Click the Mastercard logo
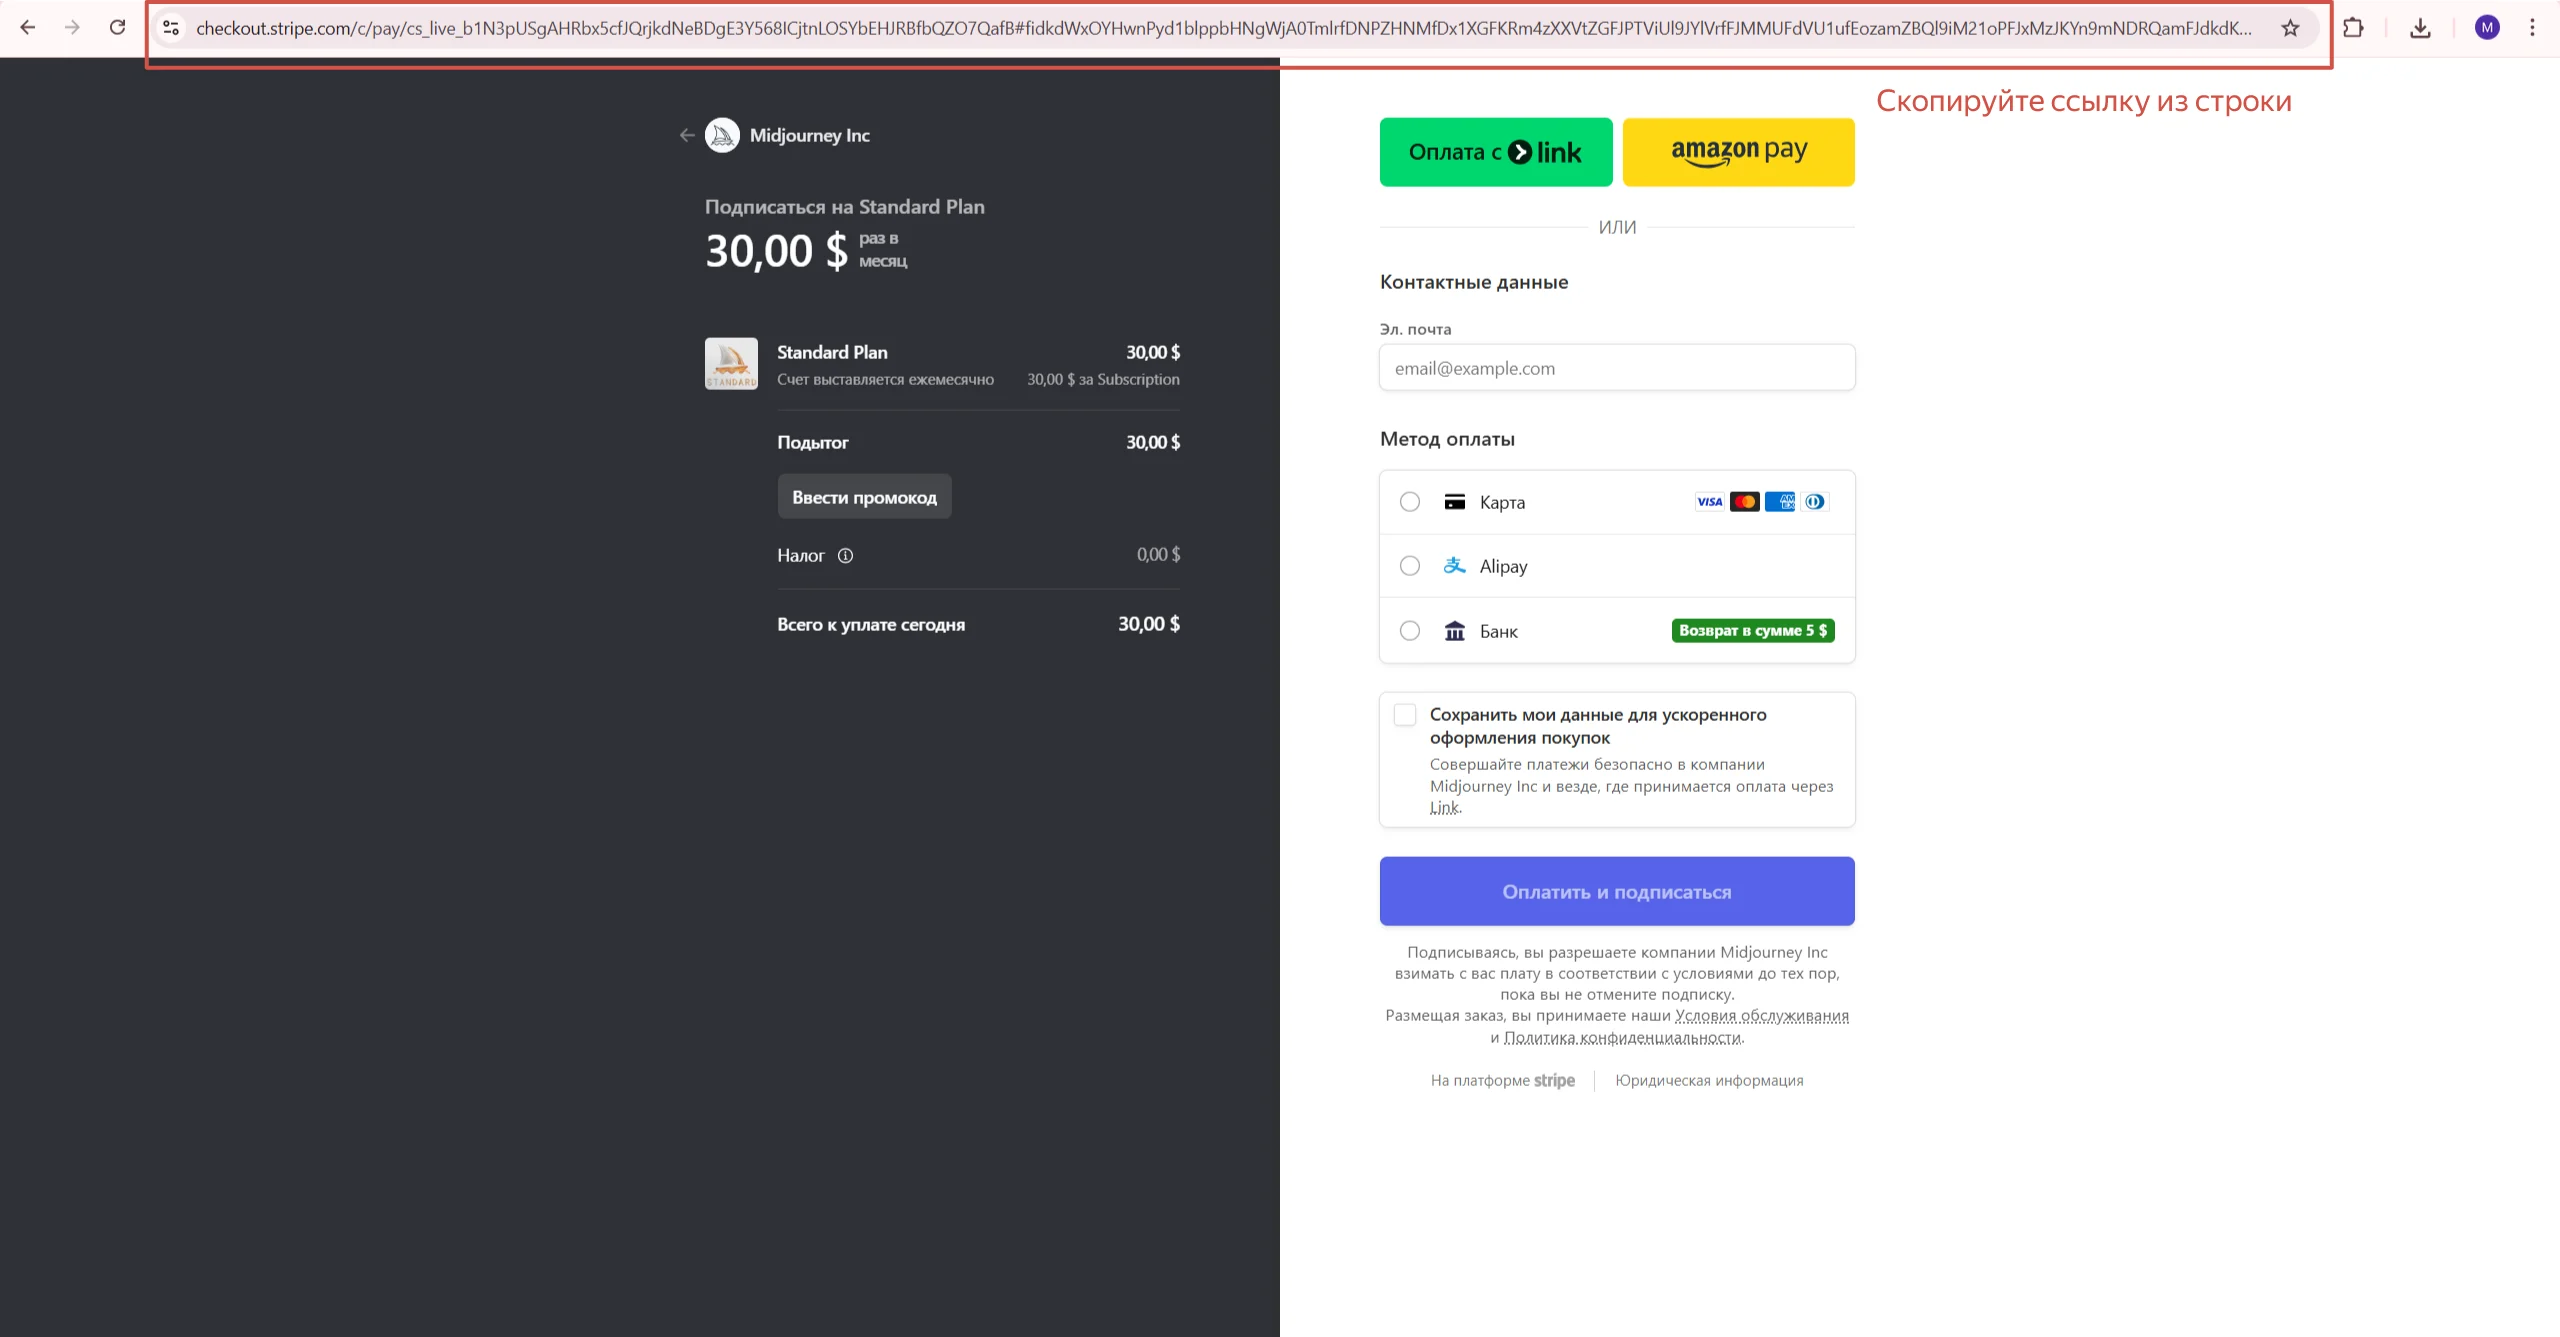Viewport: 2560px width, 1337px height. tap(1744, 502)
